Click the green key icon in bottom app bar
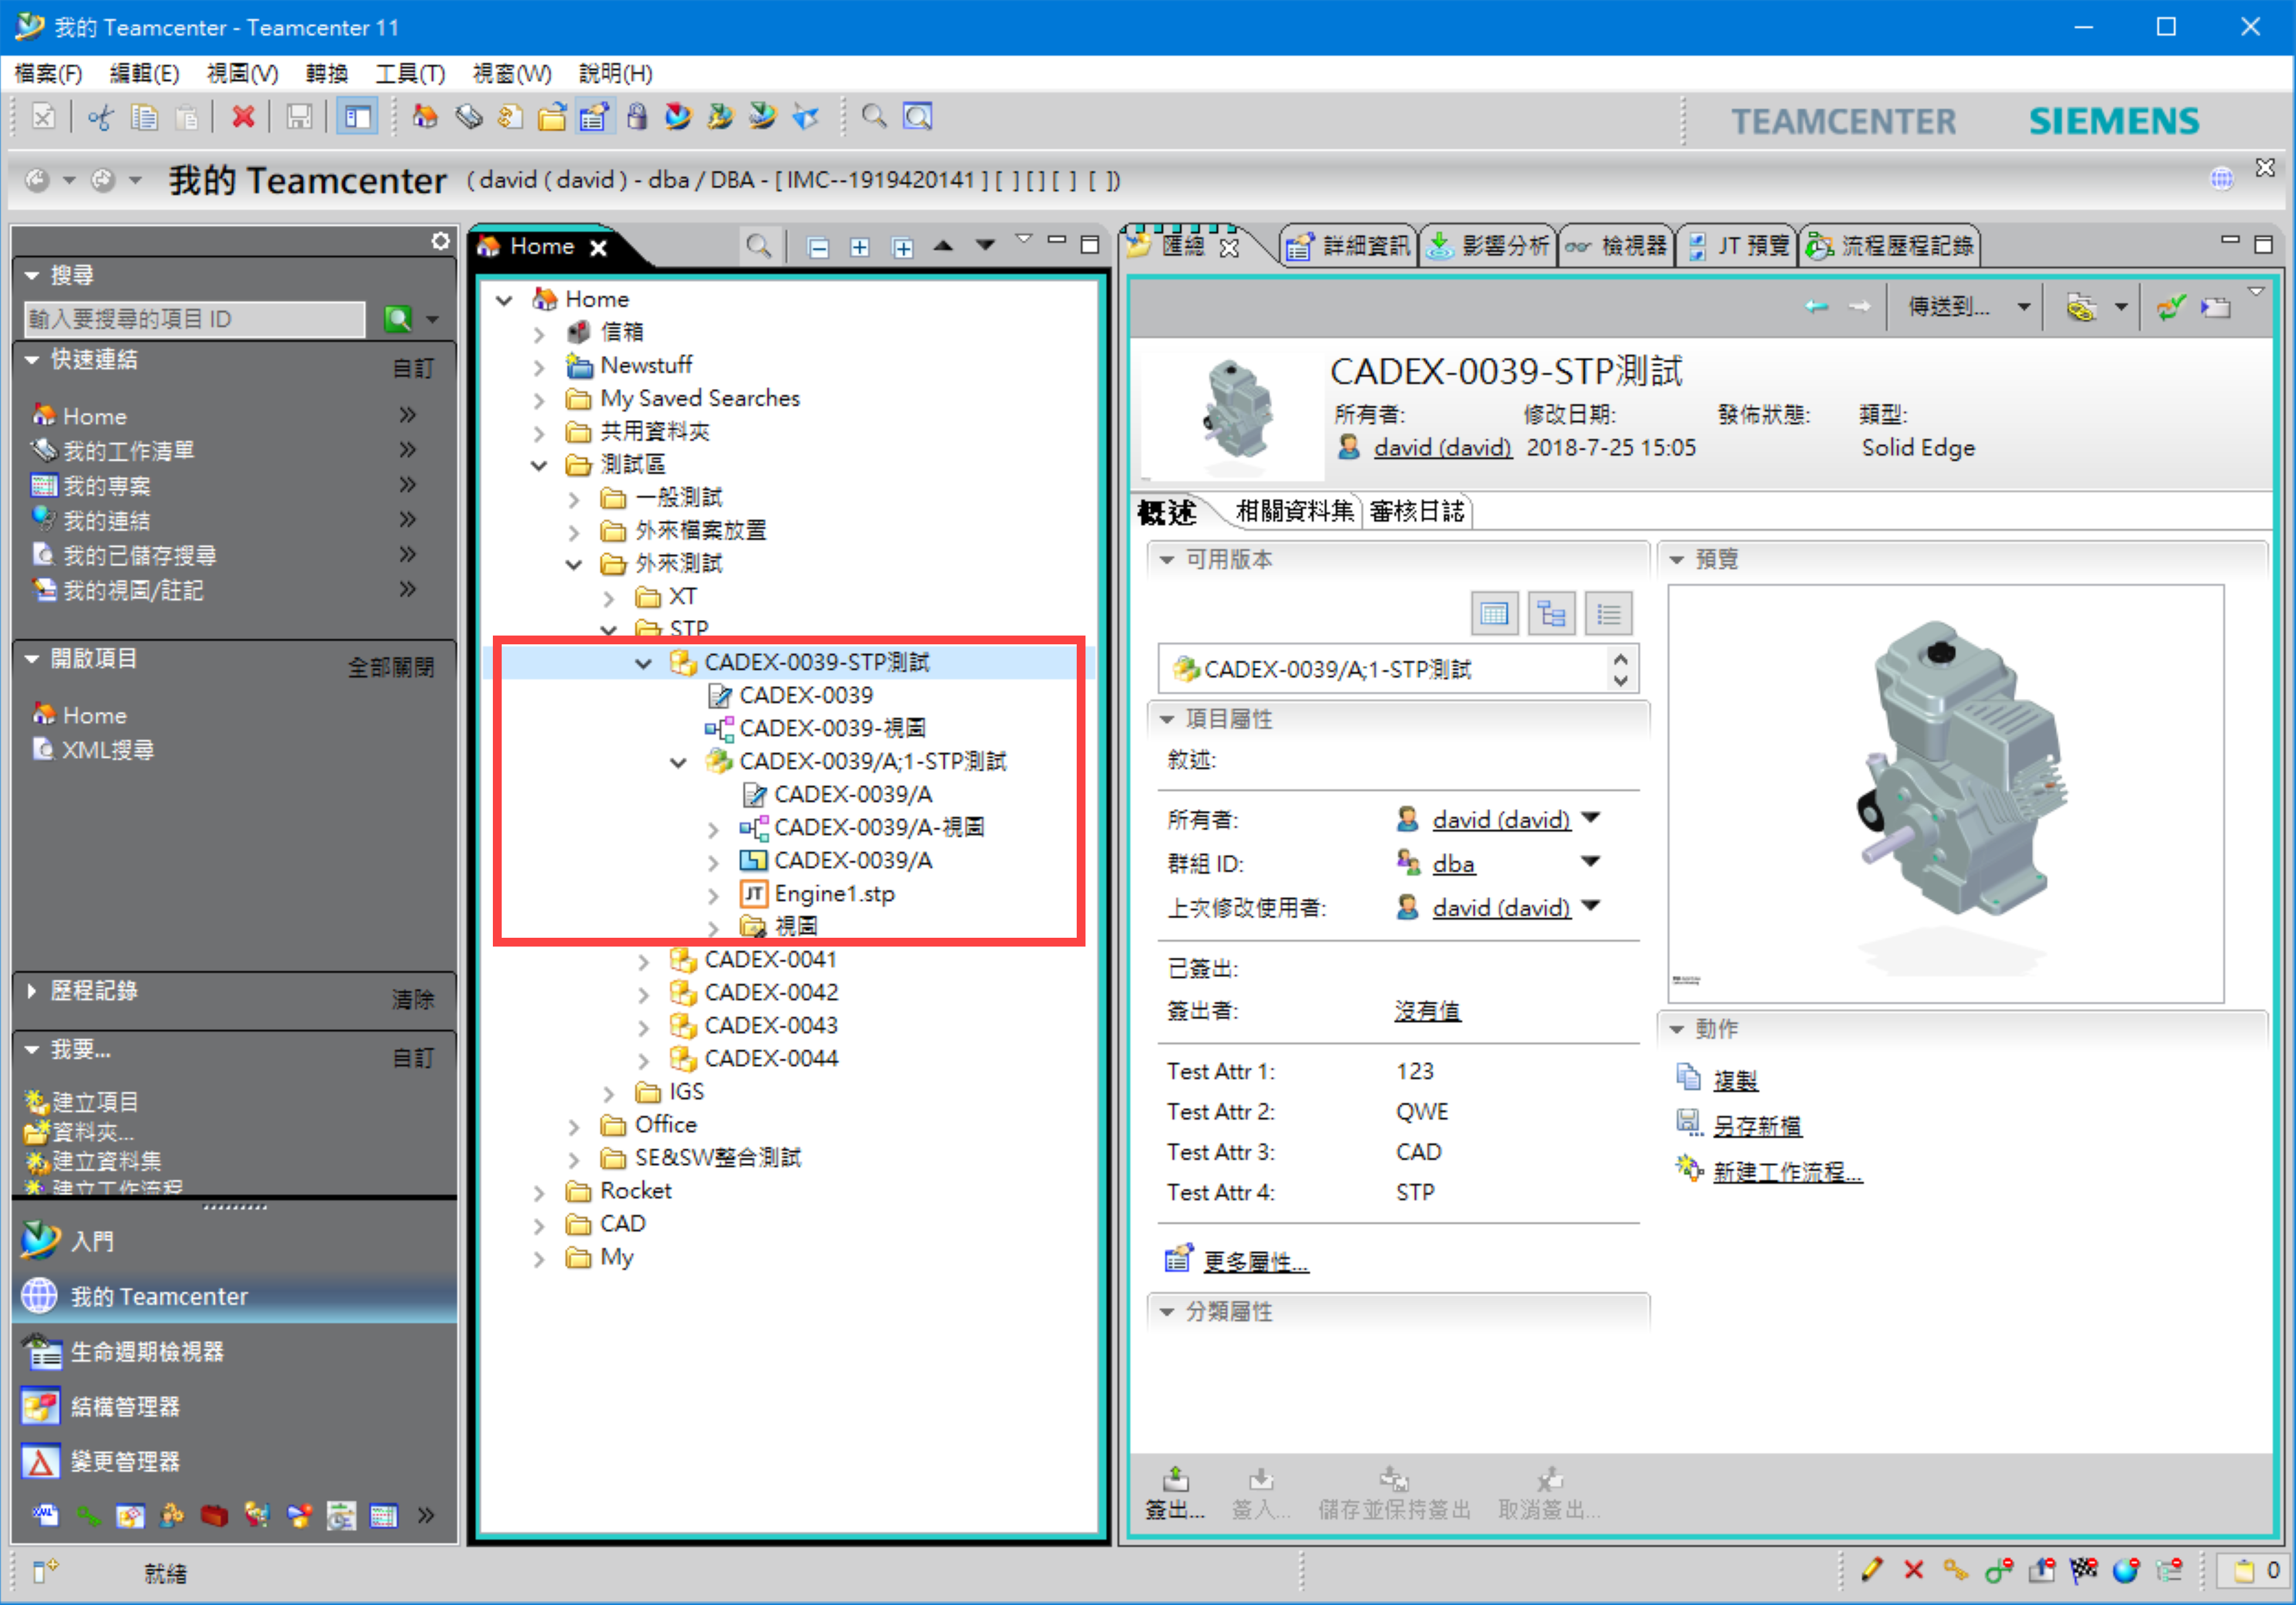2296x1605 pixels. [x=88, y=1516]
